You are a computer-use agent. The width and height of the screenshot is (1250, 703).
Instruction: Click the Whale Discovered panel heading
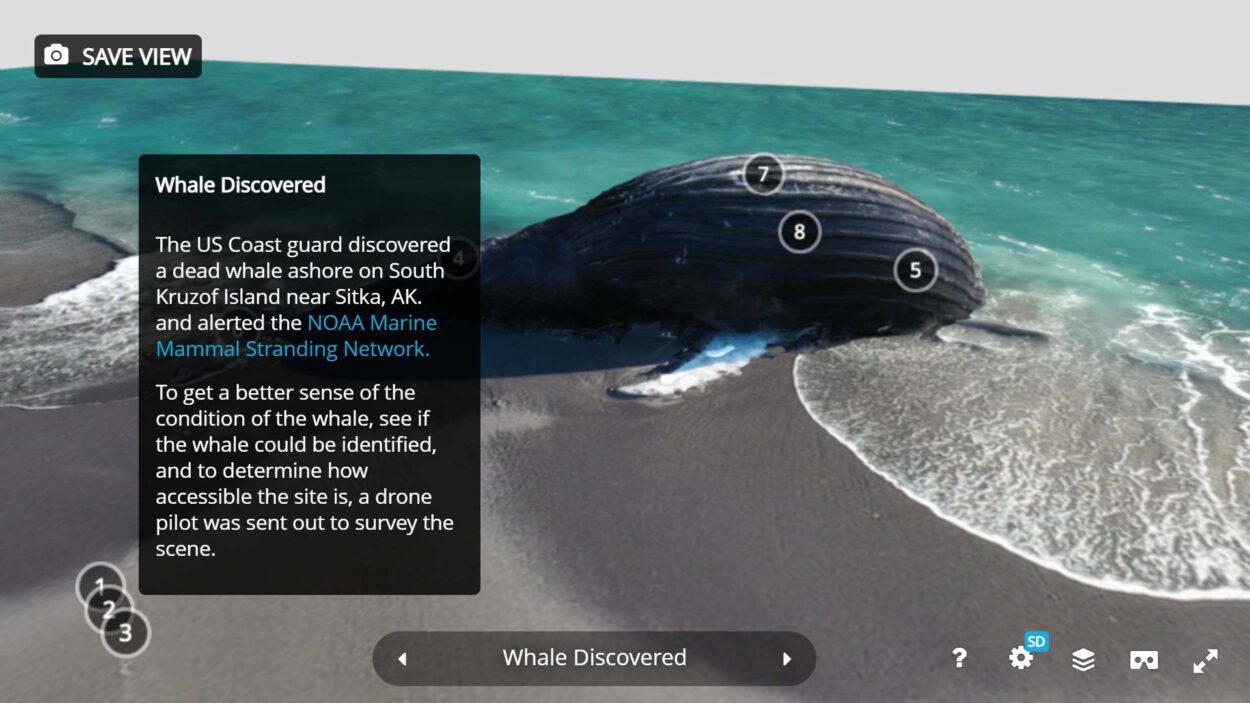(x=240, y=185)
